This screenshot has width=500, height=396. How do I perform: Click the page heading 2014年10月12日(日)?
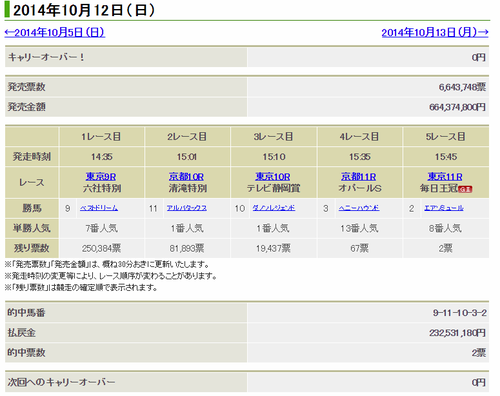(84, 11)
